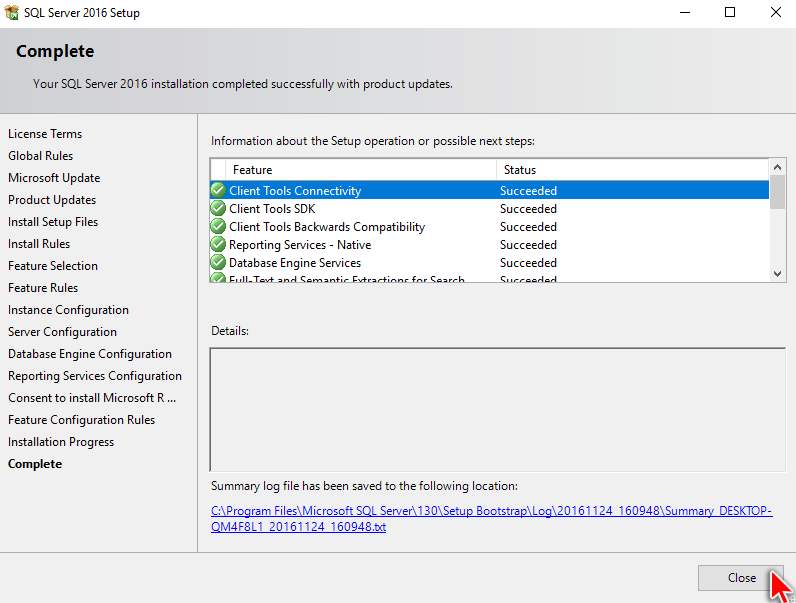The width and height of the screenshot is (796, 603).
Task: Click the feature list scroll up arrow
Action: [x=777, y=167]
